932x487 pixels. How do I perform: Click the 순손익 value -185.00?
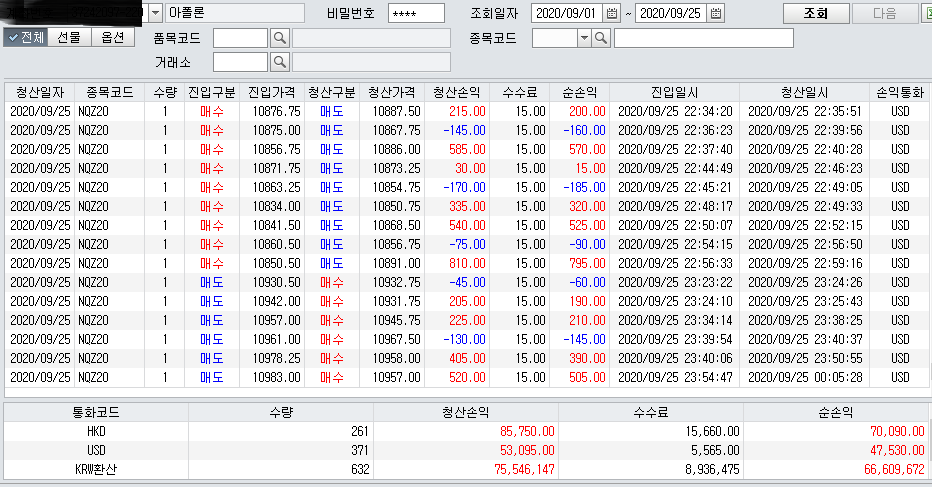pos(584,187)
